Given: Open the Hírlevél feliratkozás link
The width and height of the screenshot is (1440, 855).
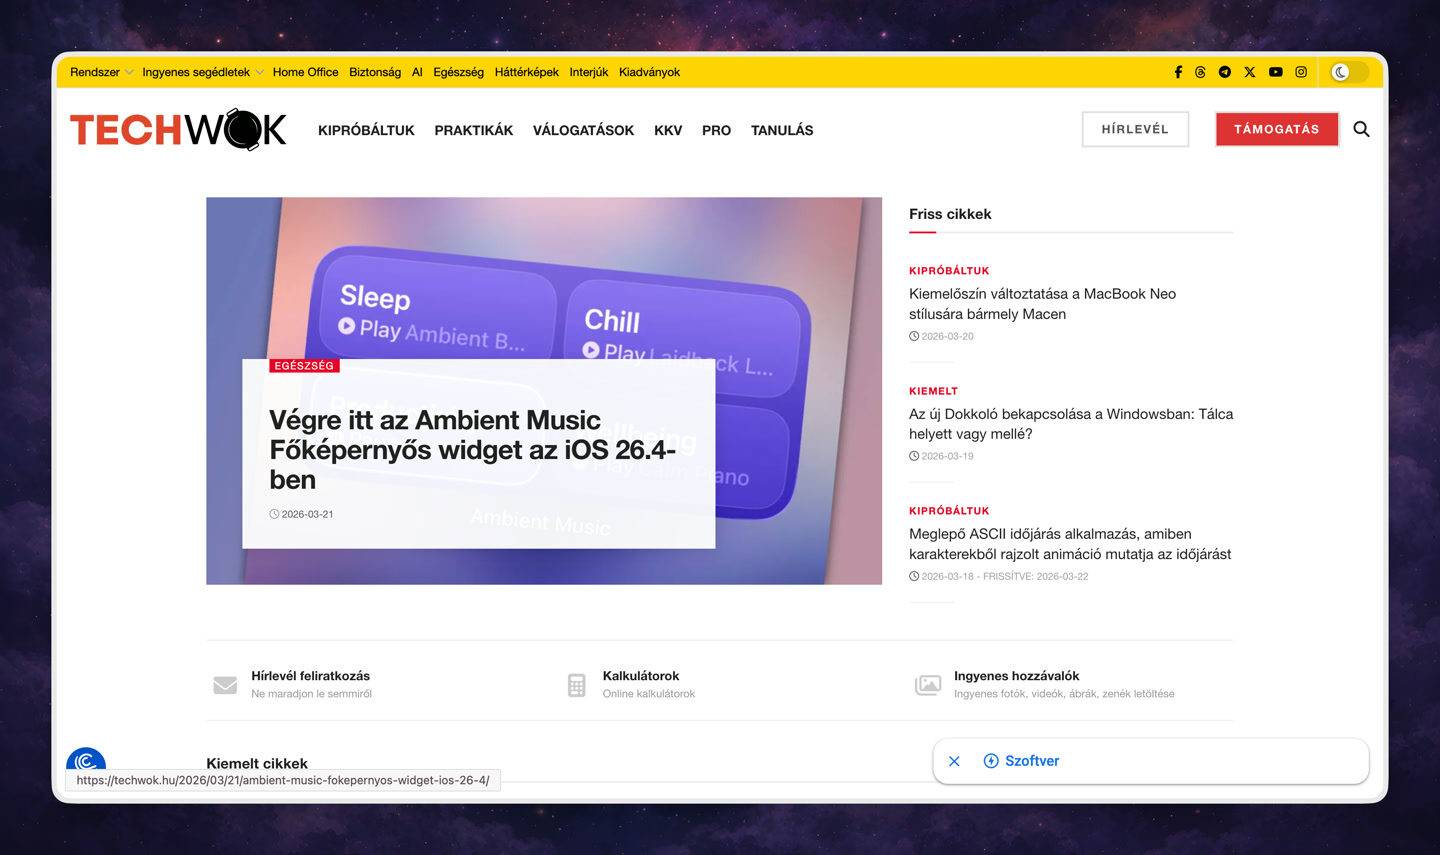Looking at the screenshot, I should pos(310,676).
